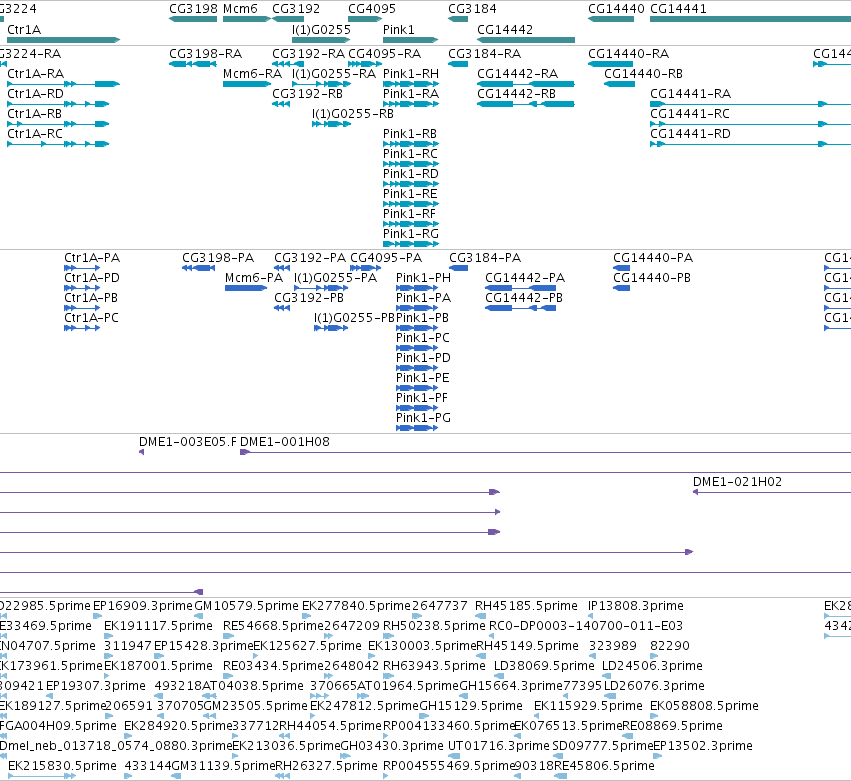Click the CG14442 gene label
Screen dimensions: 851x781
coord(505,29)
